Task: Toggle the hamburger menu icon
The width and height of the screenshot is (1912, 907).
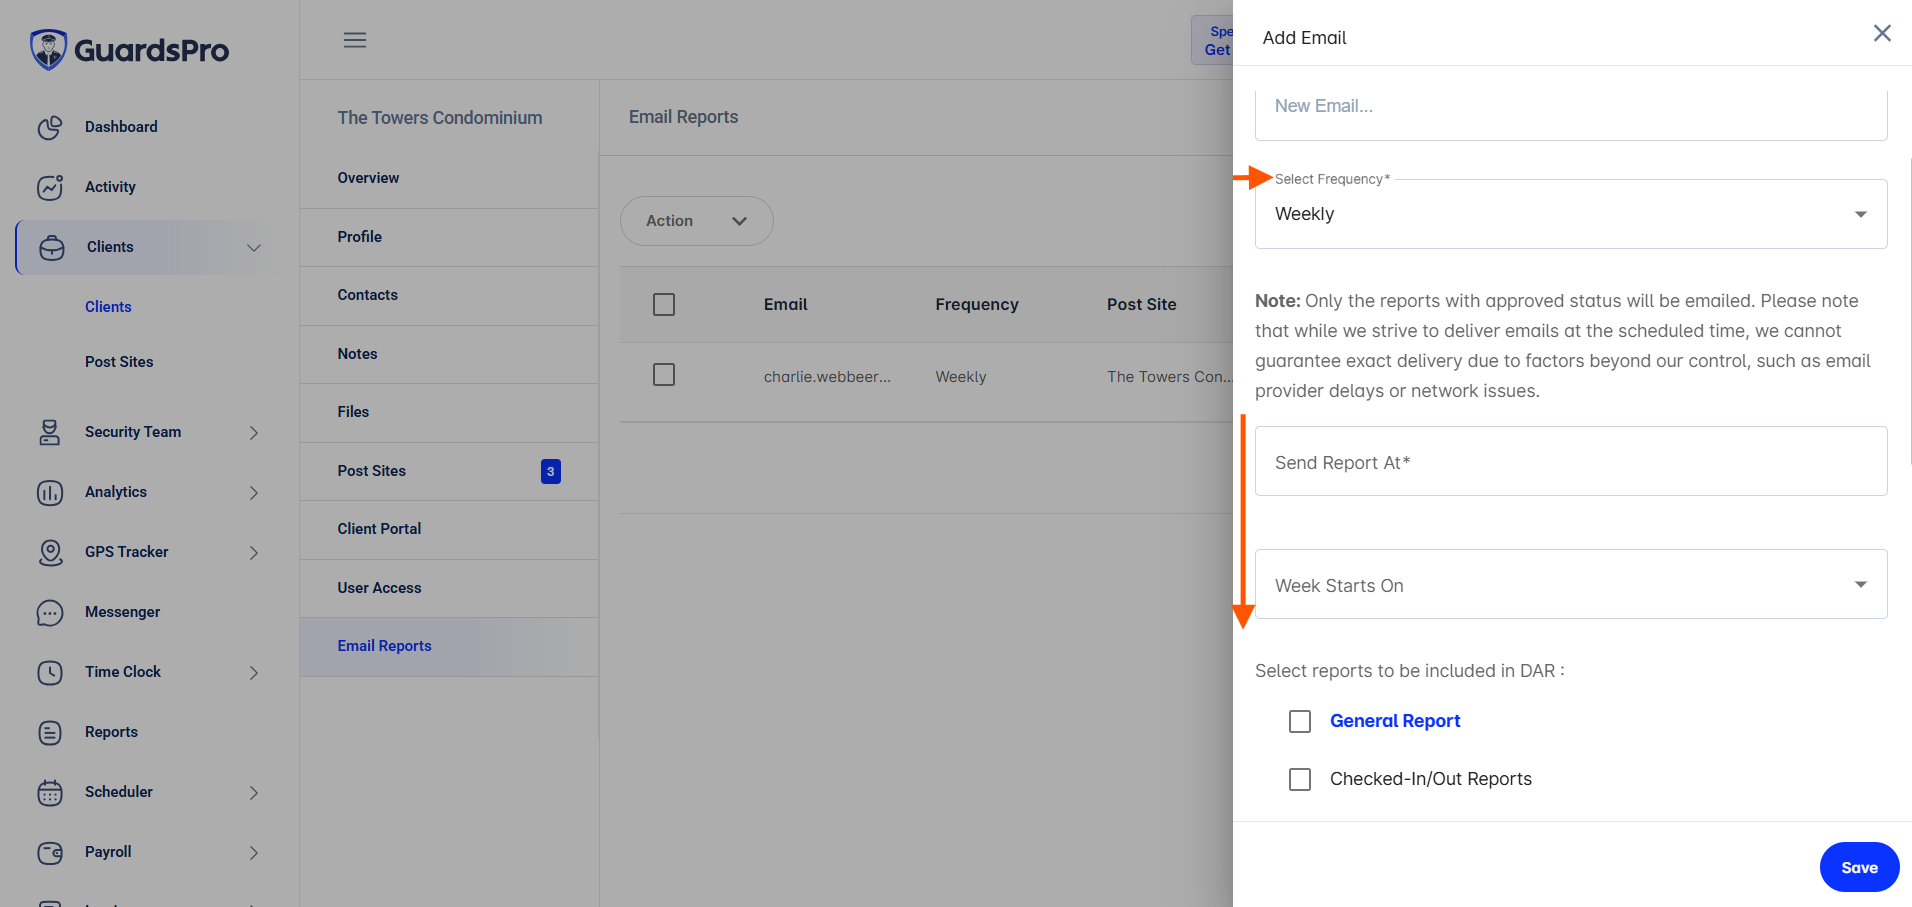Action: point(355,40)
